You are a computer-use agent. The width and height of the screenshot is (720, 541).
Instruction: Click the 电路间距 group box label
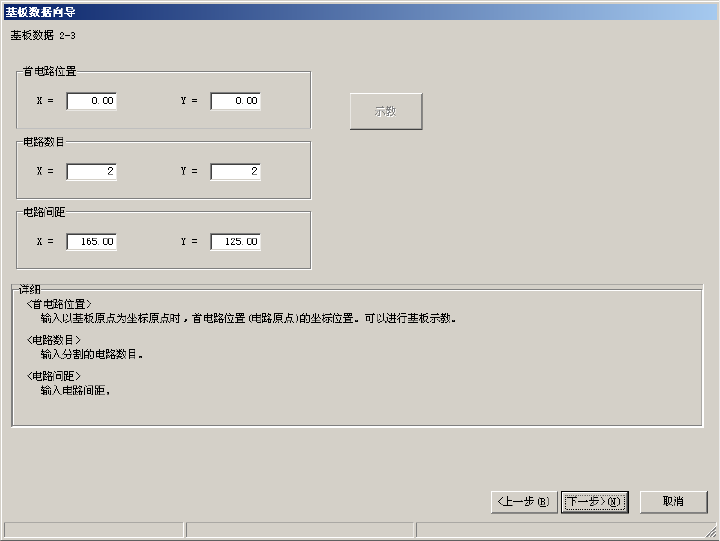[x=44, y=212]
